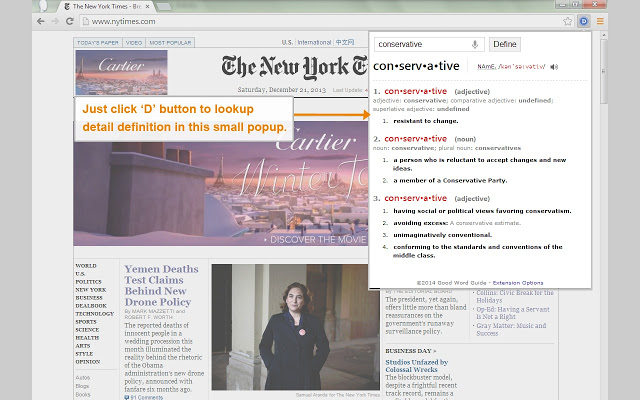The image size is (640, 400).
Task: Select Chinese edition link
Action: coord(344,42)
